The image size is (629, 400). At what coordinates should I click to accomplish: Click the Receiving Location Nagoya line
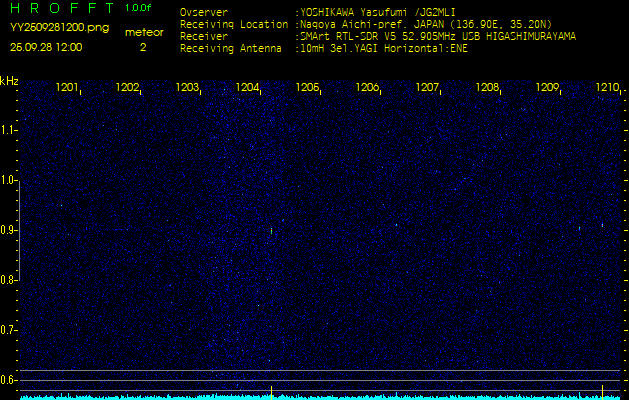point(366,24)
